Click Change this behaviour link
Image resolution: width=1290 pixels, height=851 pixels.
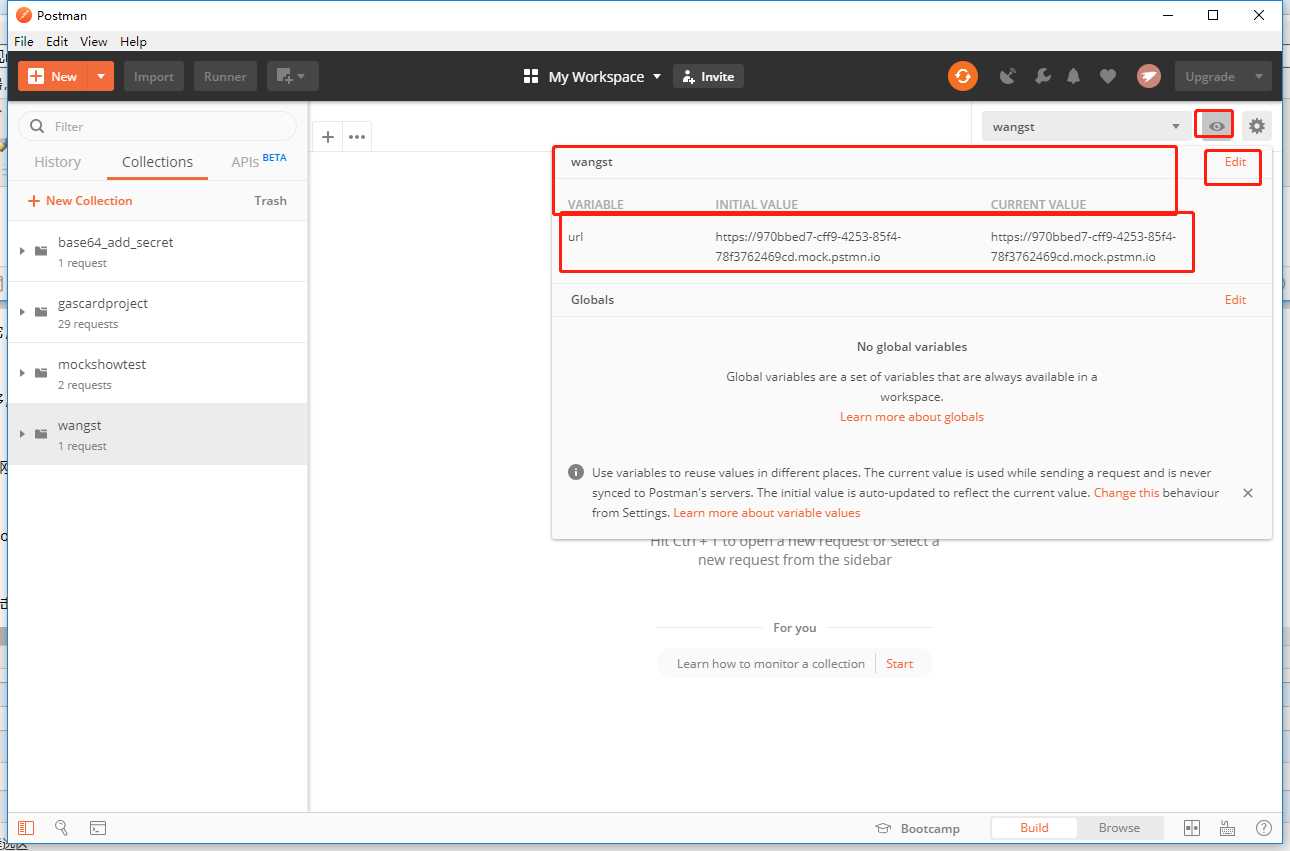(1126, 493)
